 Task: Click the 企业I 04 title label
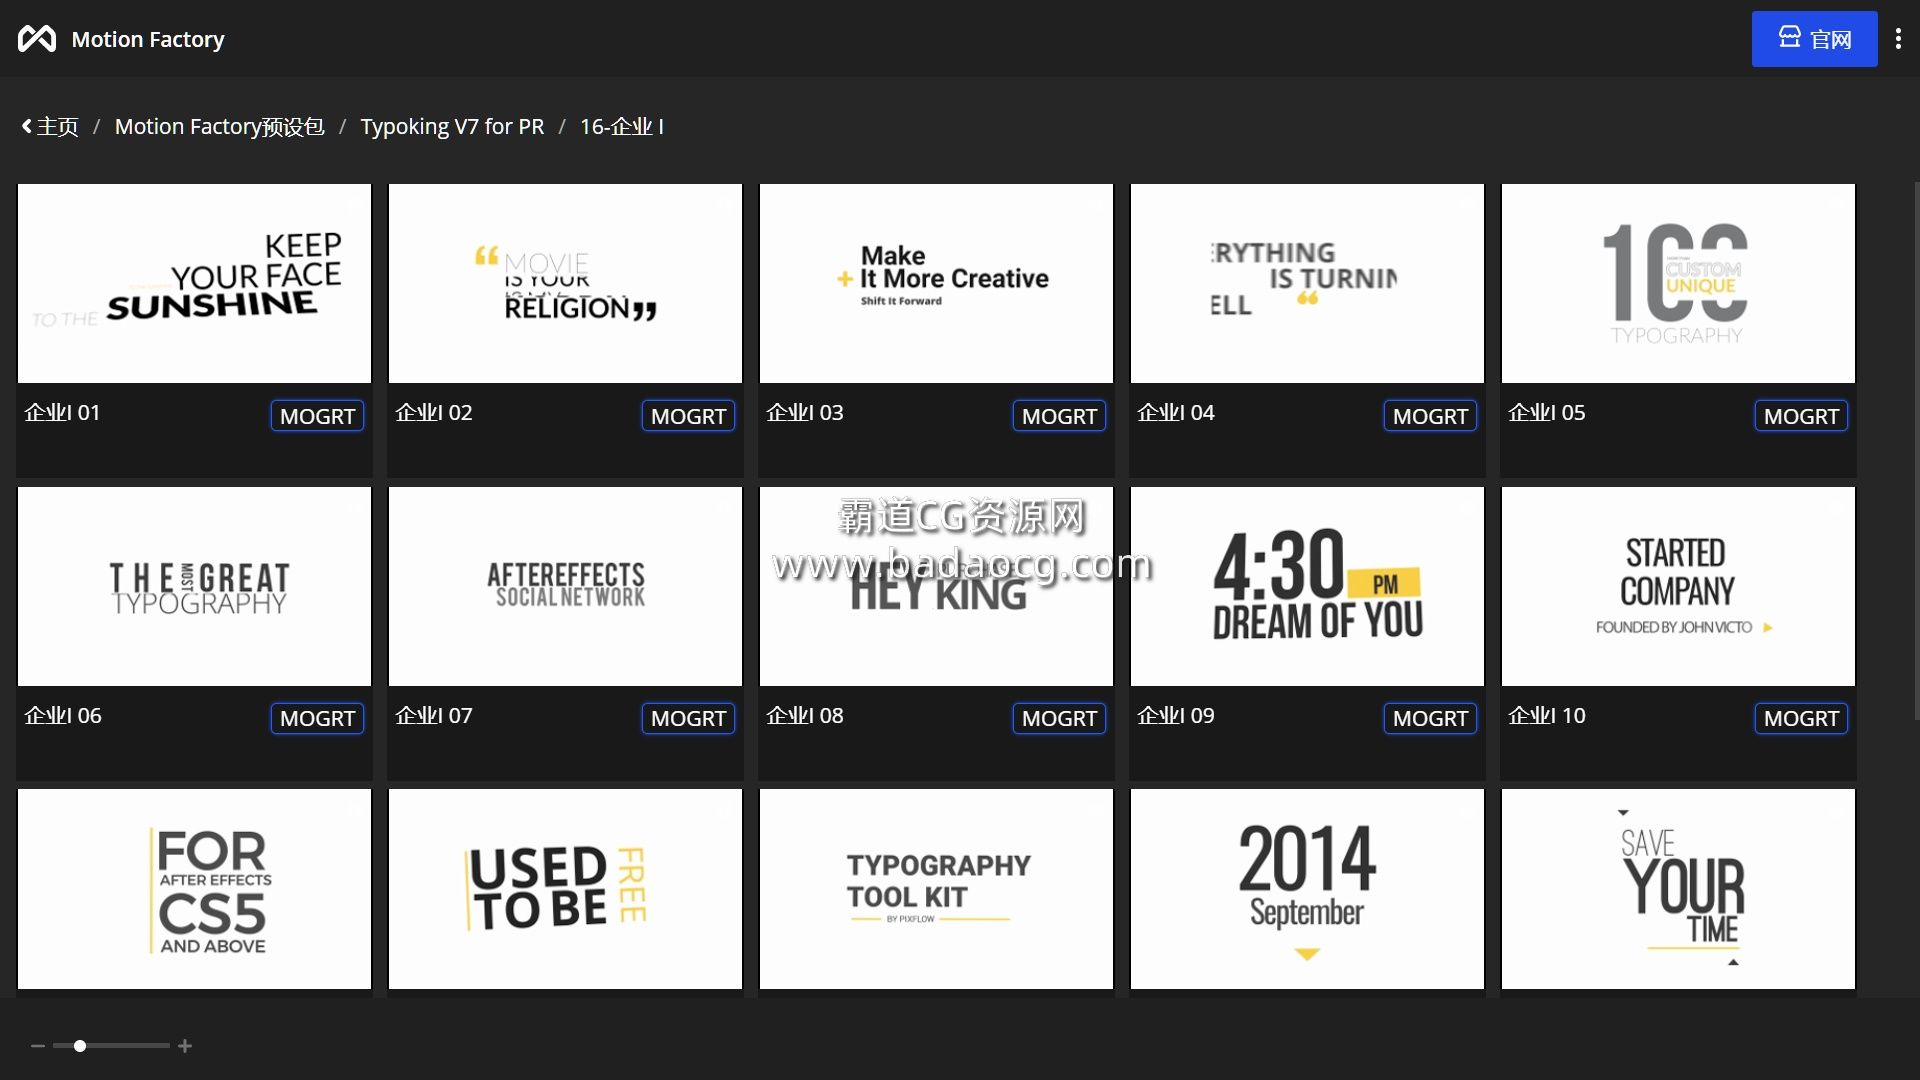point(1175,412)
